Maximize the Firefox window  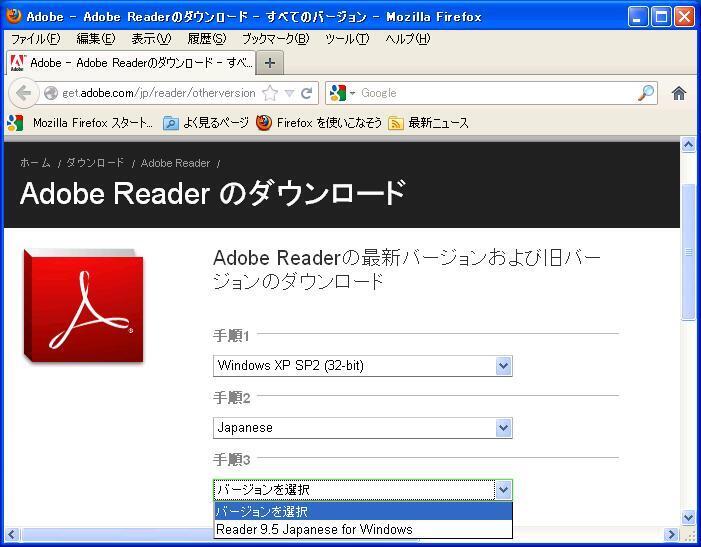pyautogui.click(x=661, y=17)
